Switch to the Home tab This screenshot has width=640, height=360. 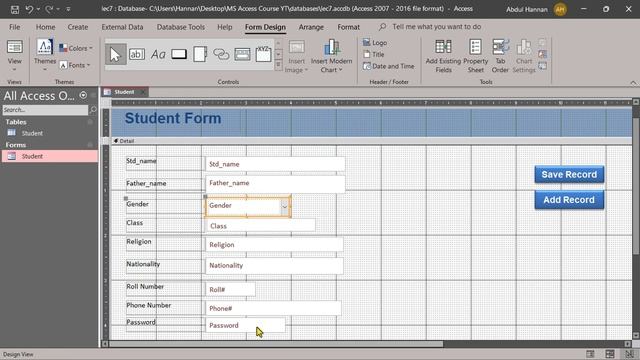tap(45, 27)
